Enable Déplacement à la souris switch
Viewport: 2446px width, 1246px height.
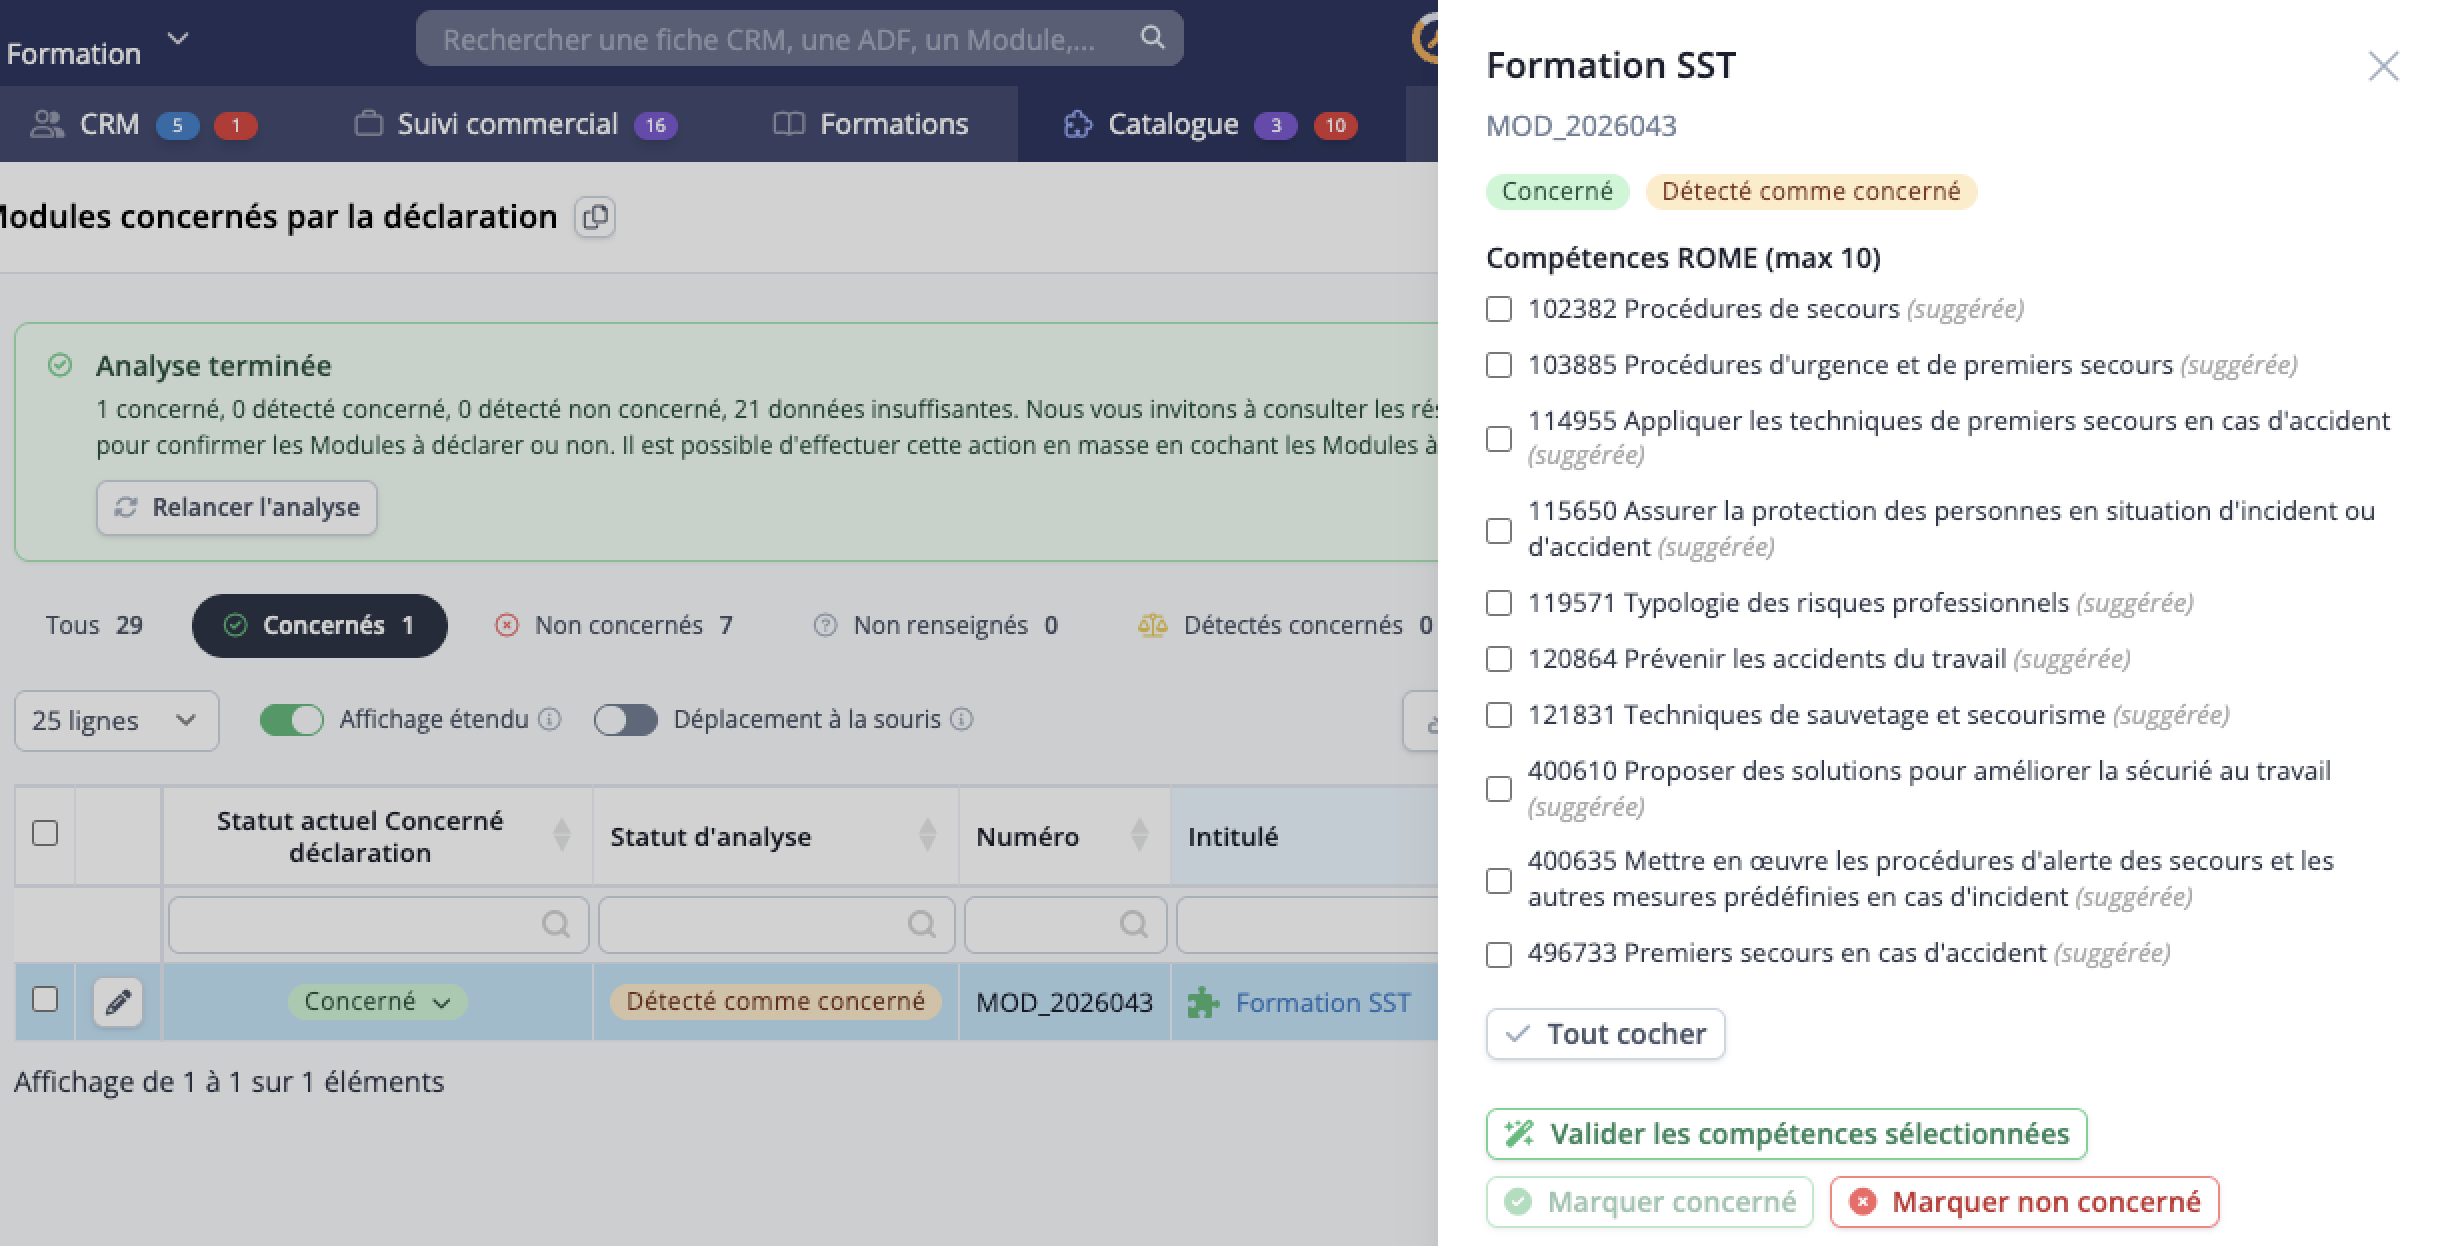pos(626,720)
